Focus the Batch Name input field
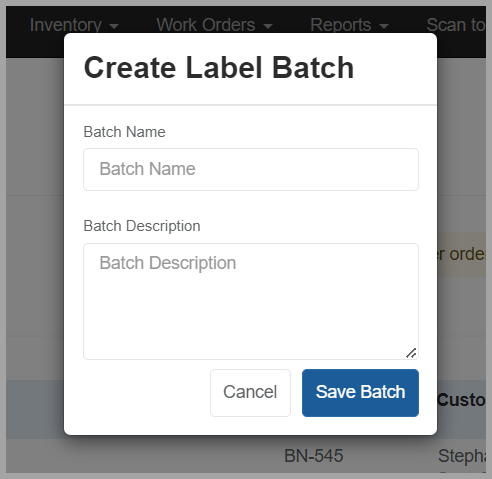Viewport: 492px width, 479px height. point(251,169)
